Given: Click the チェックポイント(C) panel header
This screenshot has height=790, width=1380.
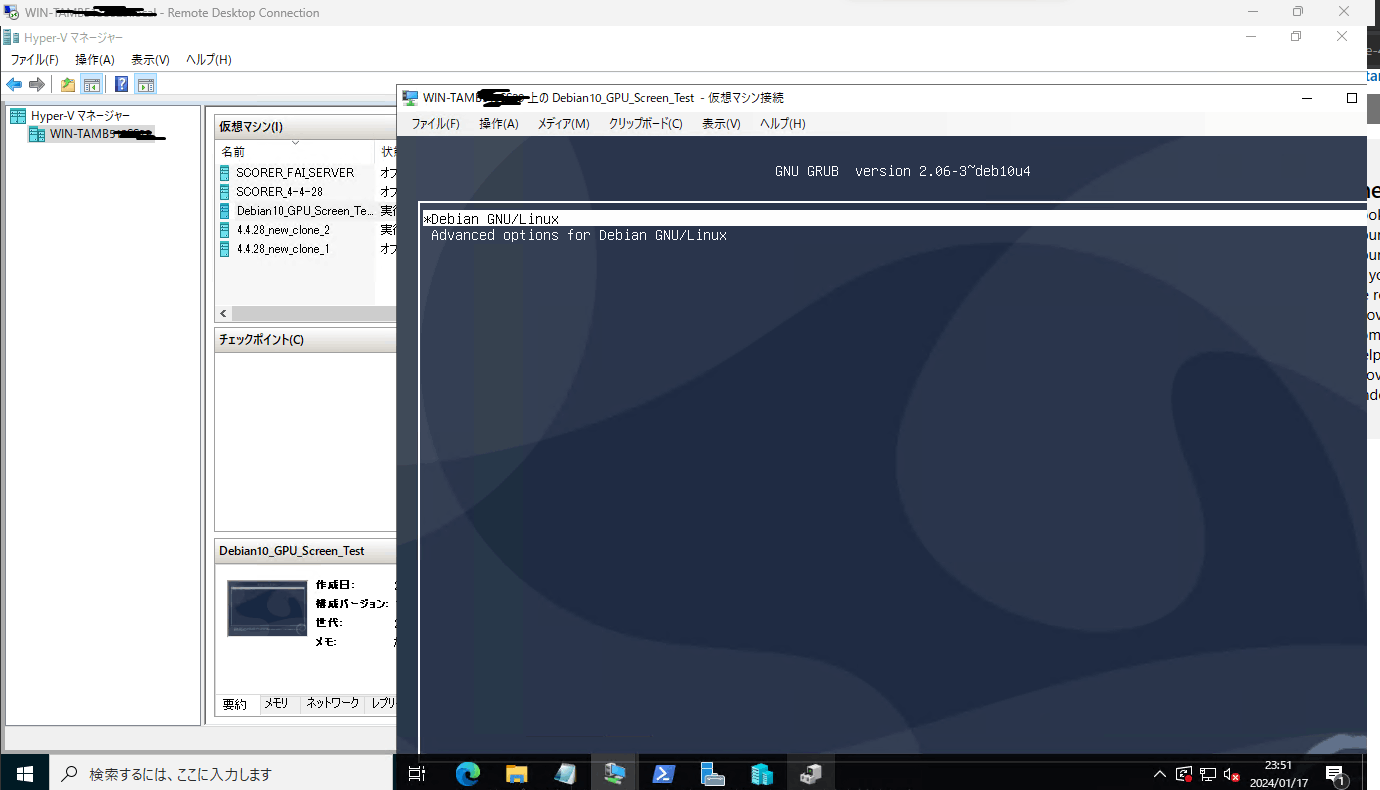Looking at the screenshot, I should click(306, 340).
